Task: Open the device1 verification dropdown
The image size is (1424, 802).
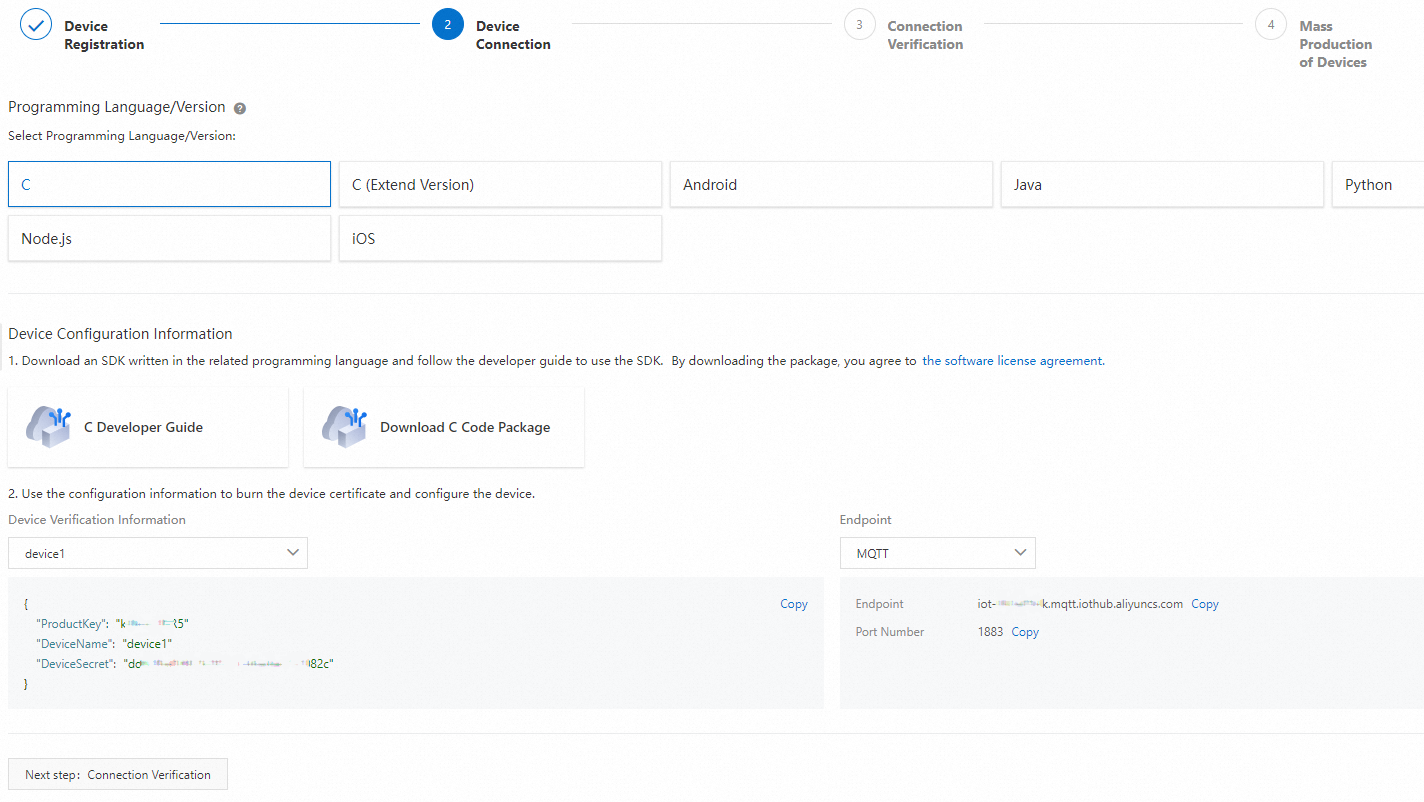Action: (158, 553)
